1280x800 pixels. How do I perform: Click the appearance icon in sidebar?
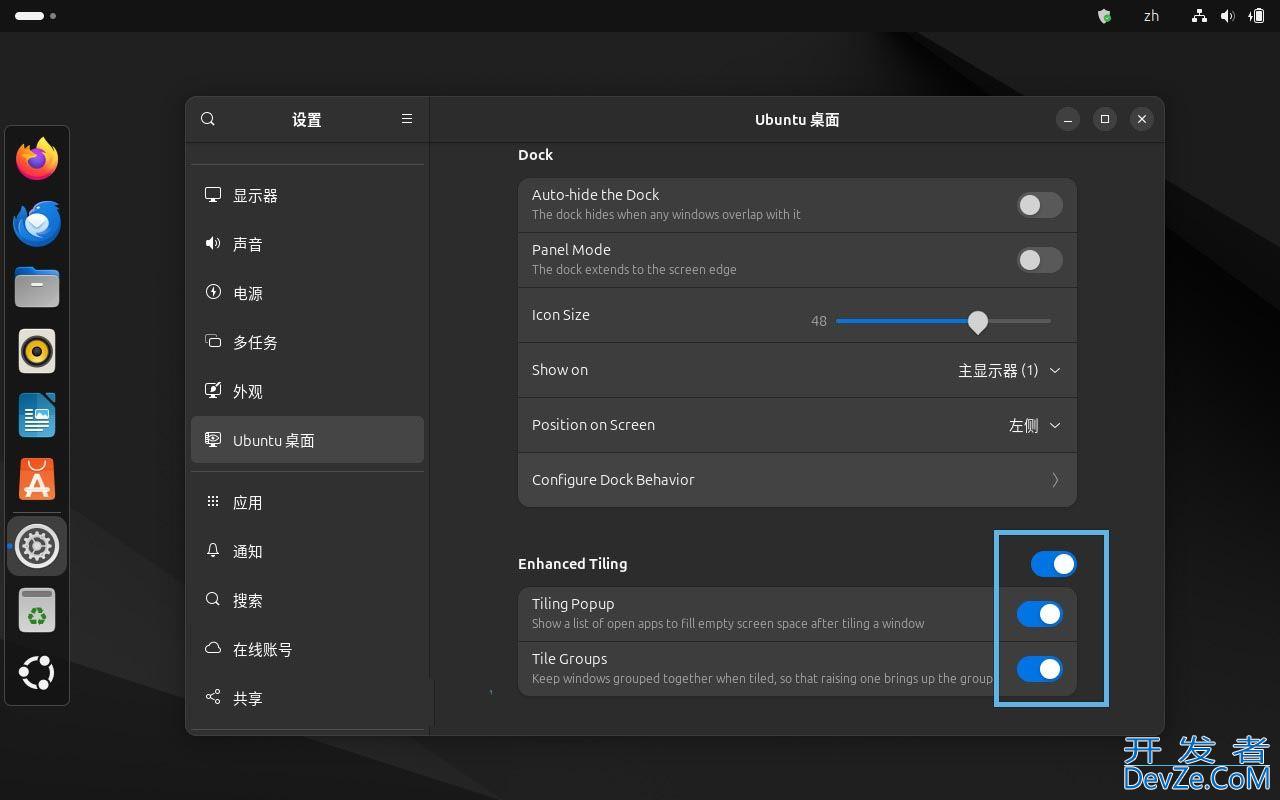click(x=213, y=390)
